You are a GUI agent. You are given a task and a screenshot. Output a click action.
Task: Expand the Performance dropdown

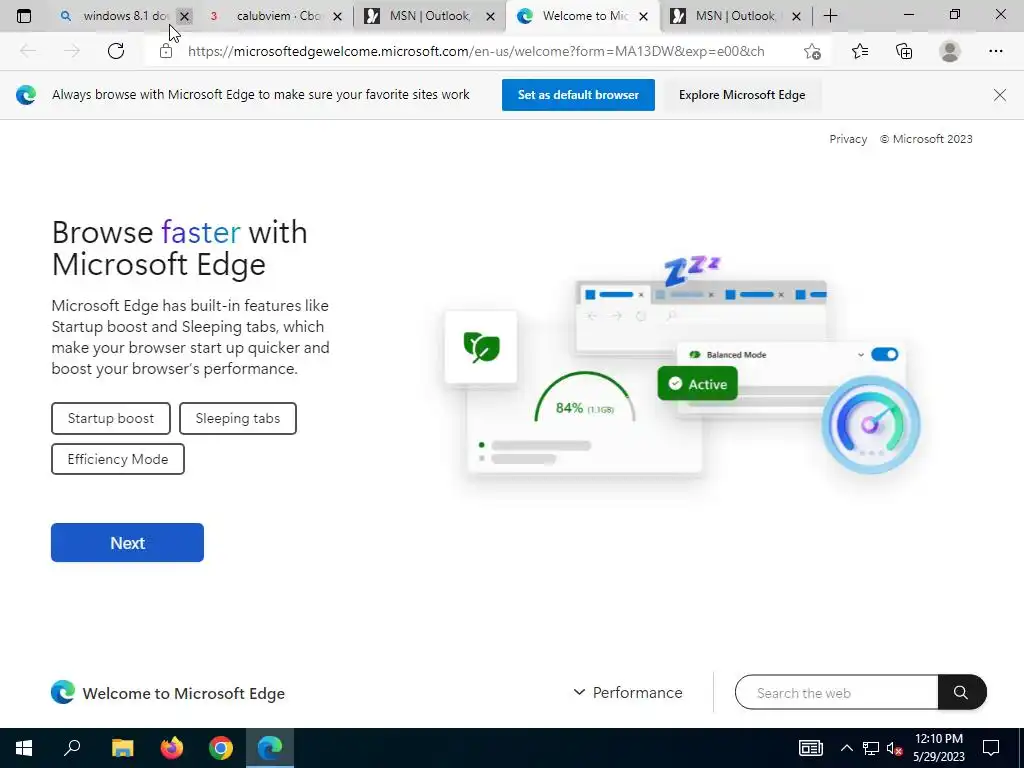tap(628, 692)
